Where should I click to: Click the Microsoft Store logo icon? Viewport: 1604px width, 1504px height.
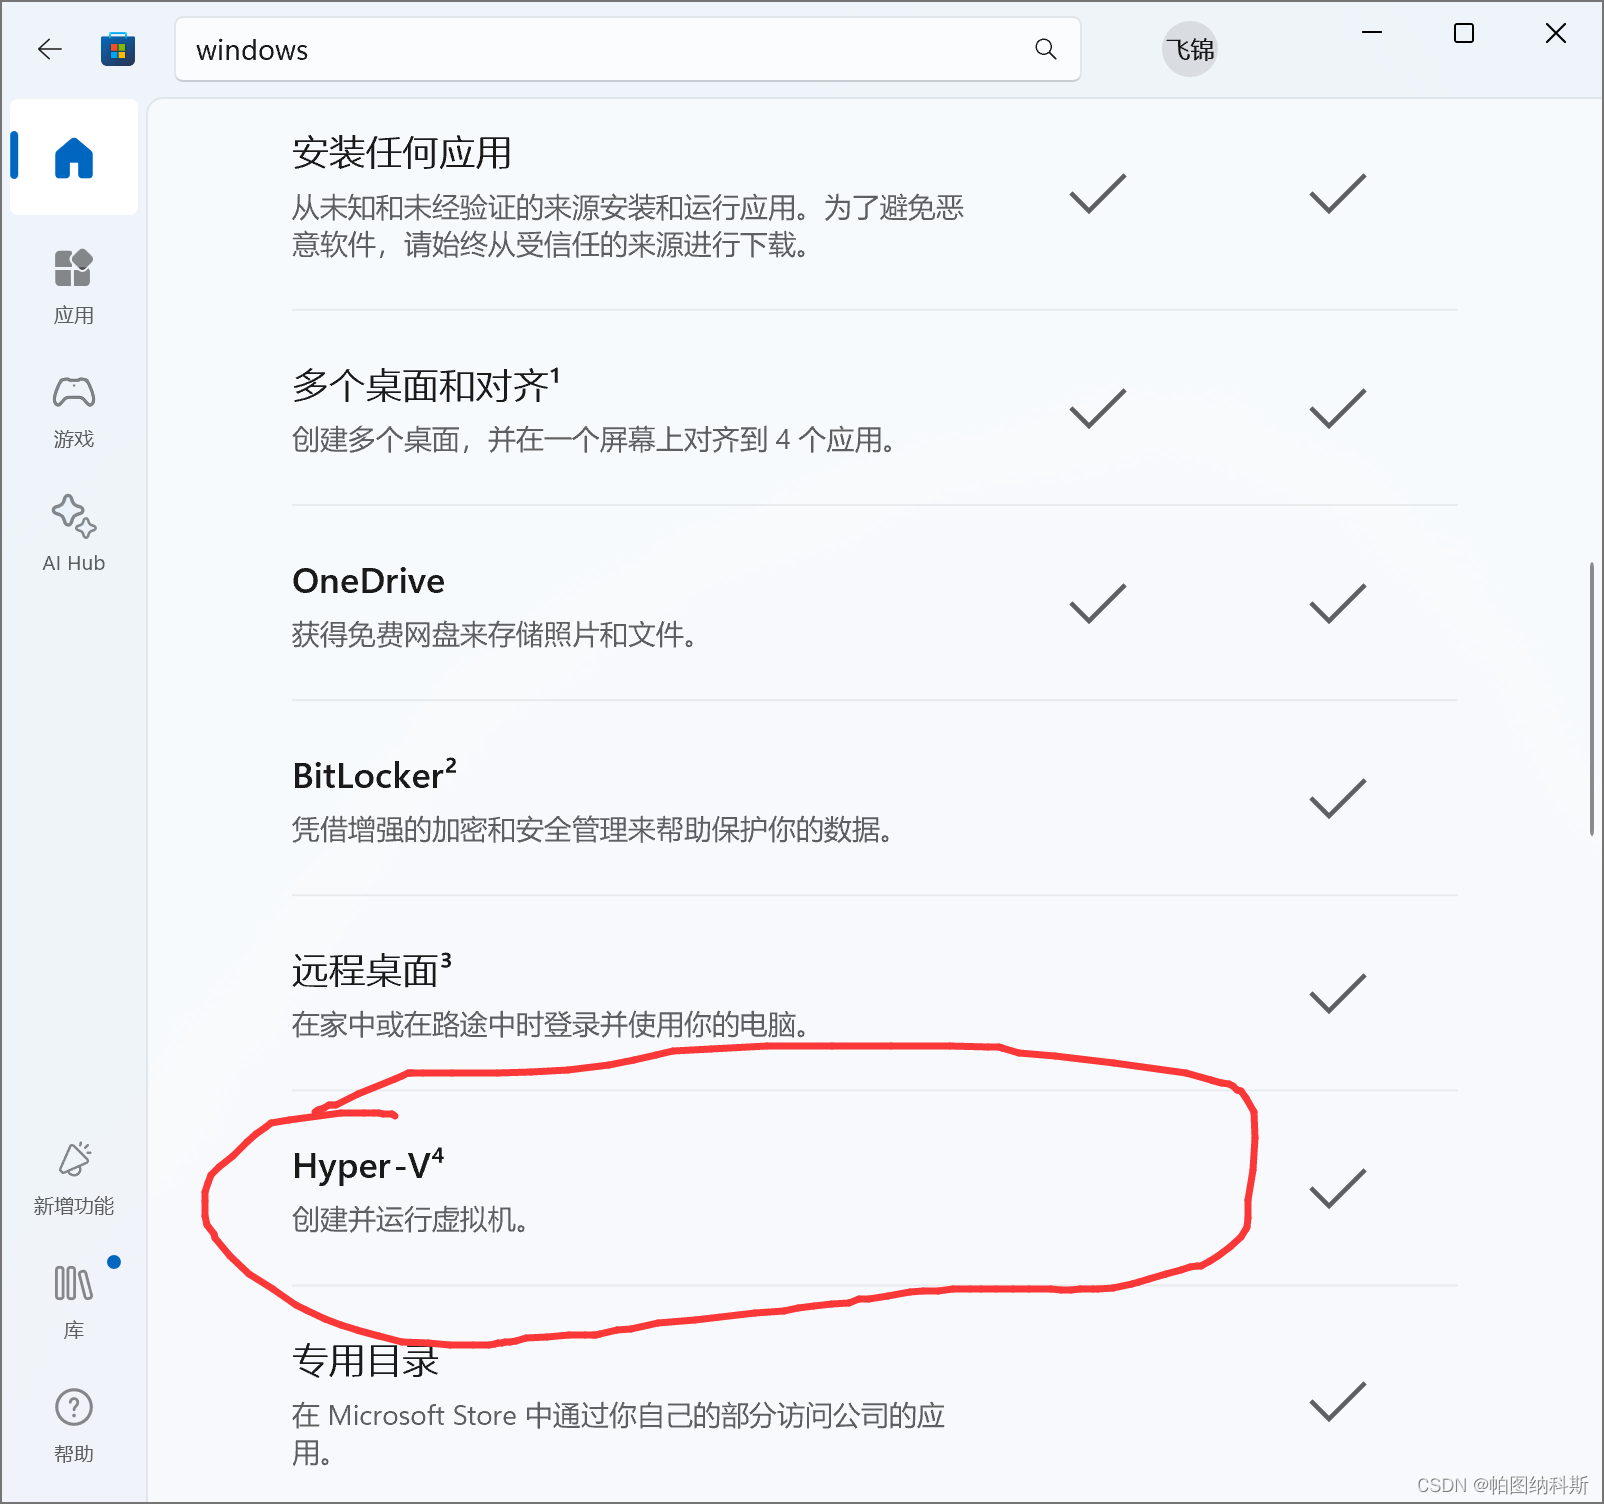click(x=118, y=49)
